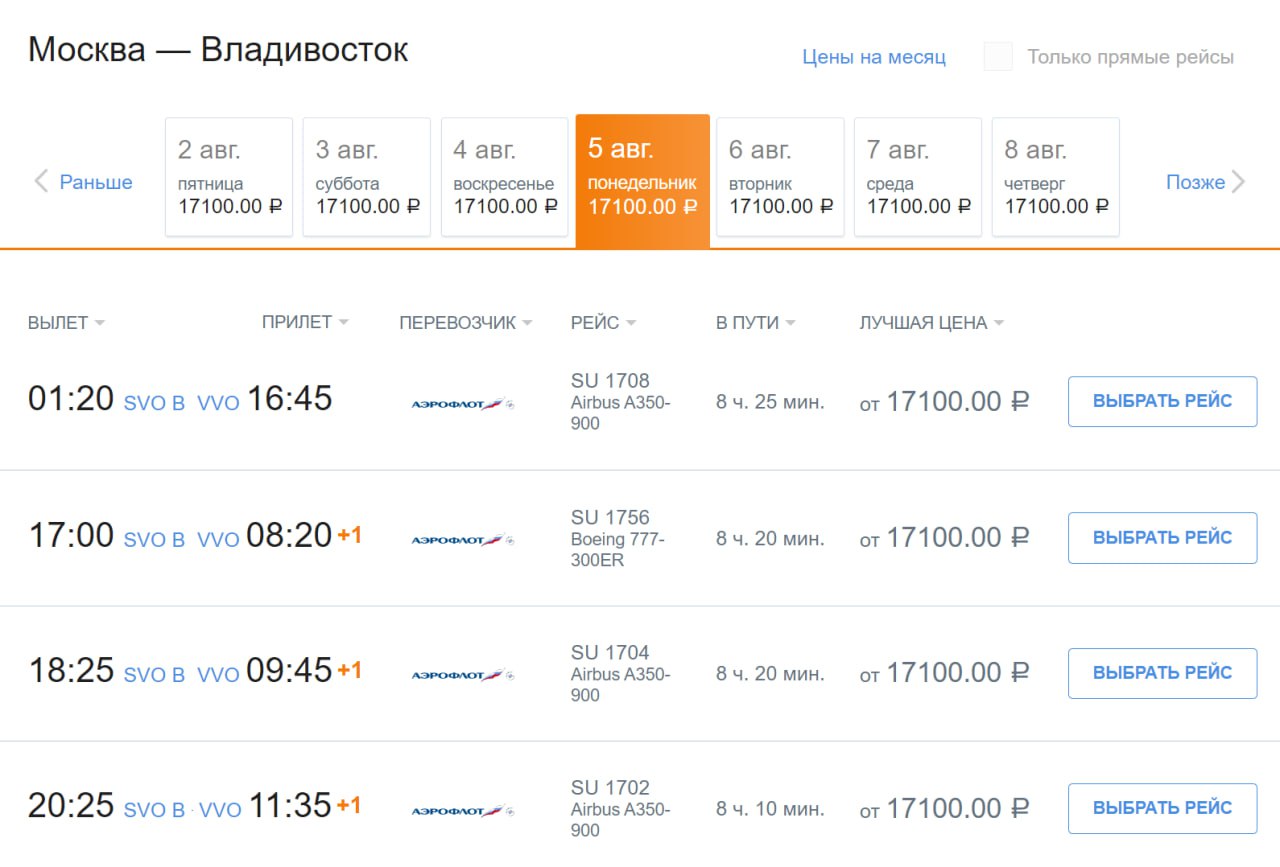Enable 'Только прямые рейсы' checkbox

(x=998, y=57)
